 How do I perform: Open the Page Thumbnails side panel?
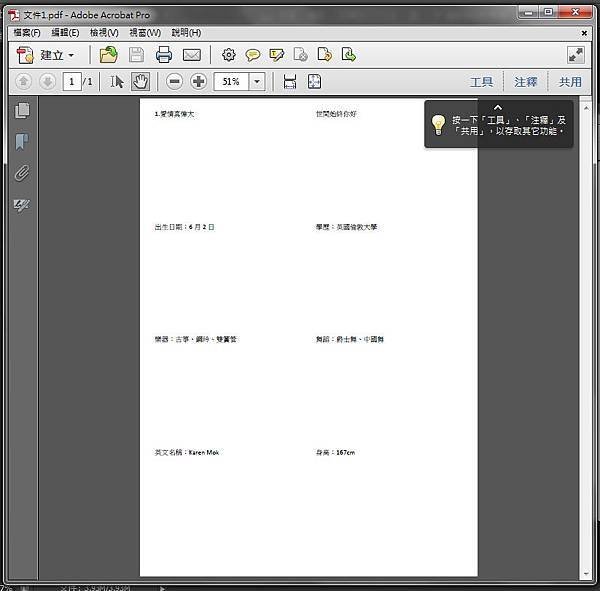pos(22,111)
